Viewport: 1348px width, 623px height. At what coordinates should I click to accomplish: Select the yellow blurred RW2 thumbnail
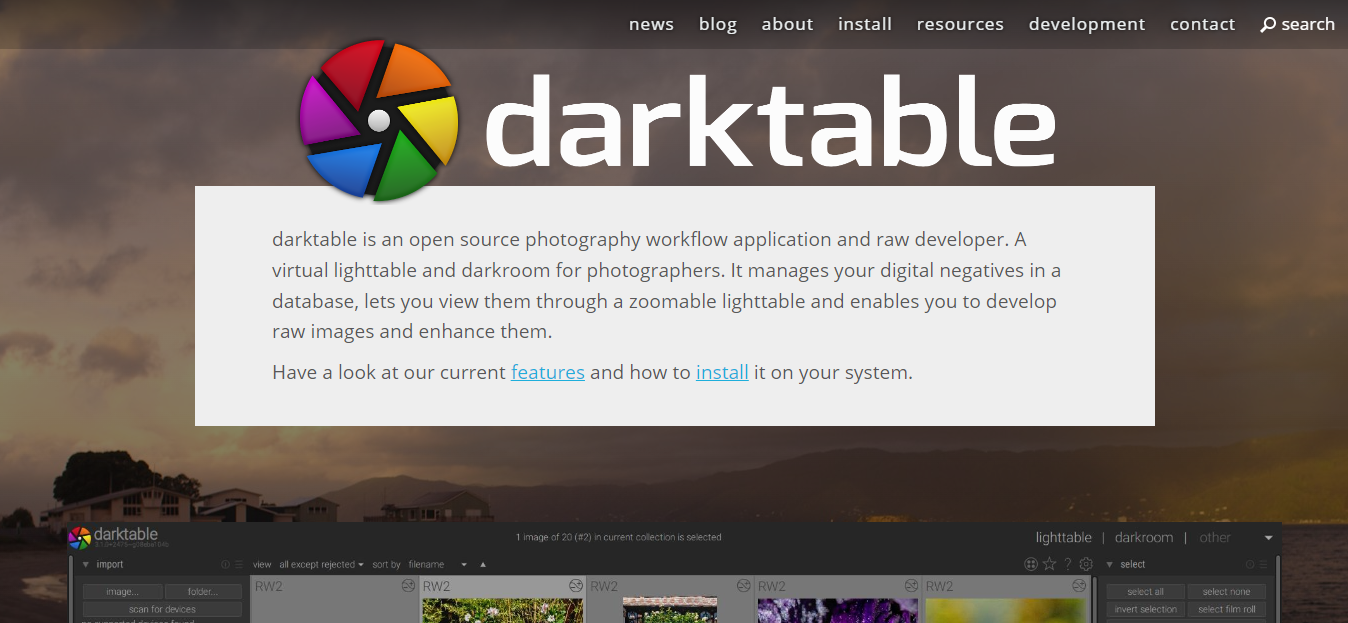point(1005,610)
